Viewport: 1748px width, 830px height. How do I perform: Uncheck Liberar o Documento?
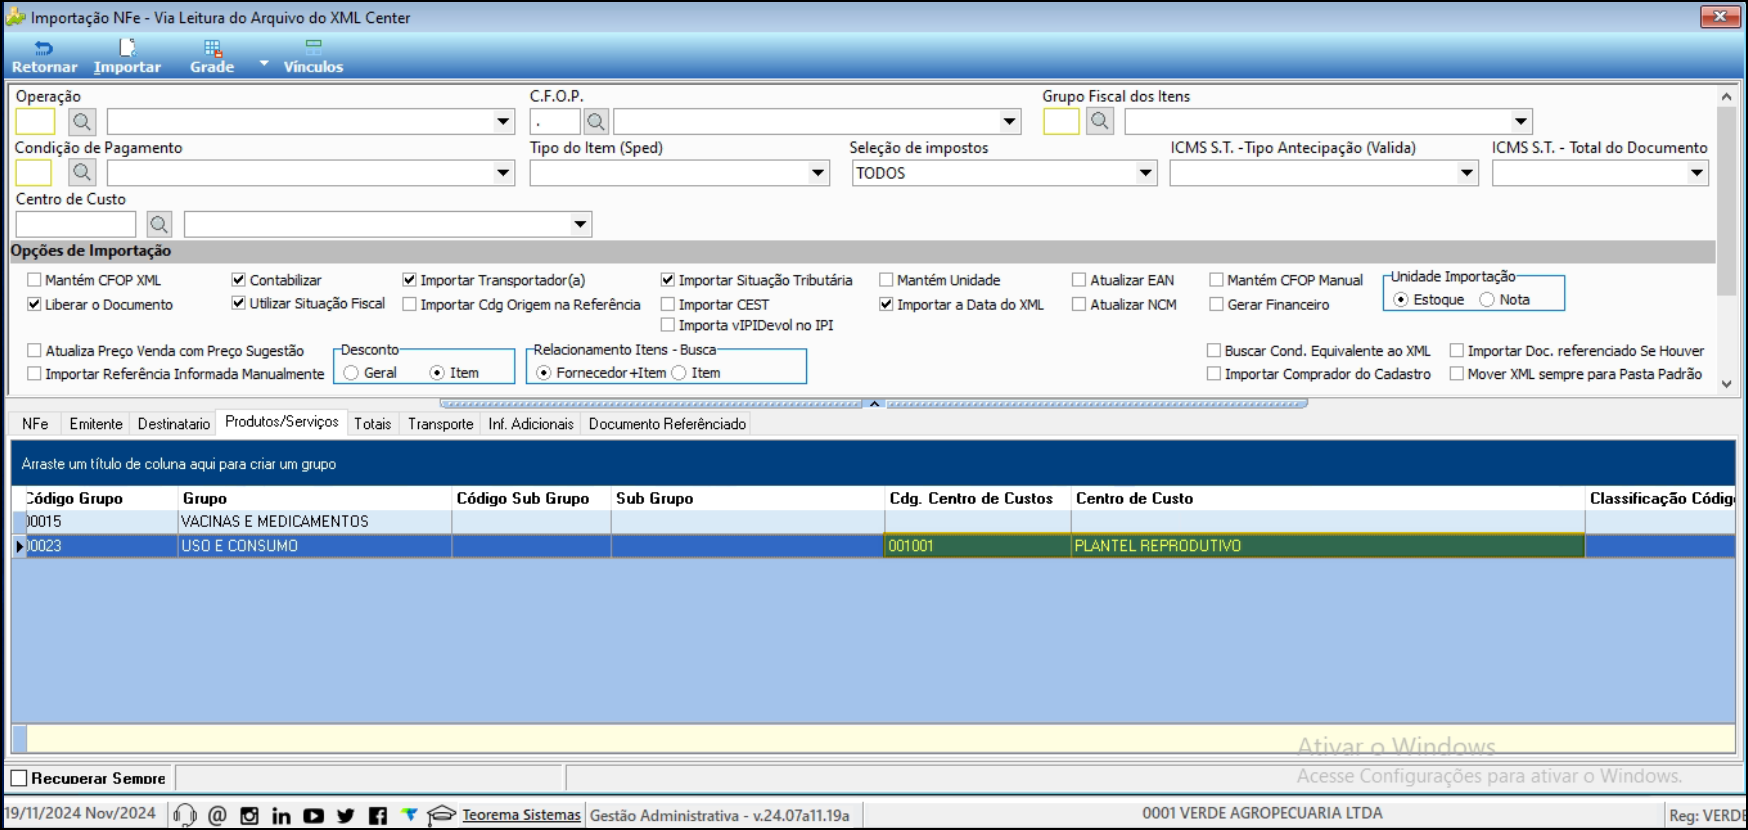(35, 304)
